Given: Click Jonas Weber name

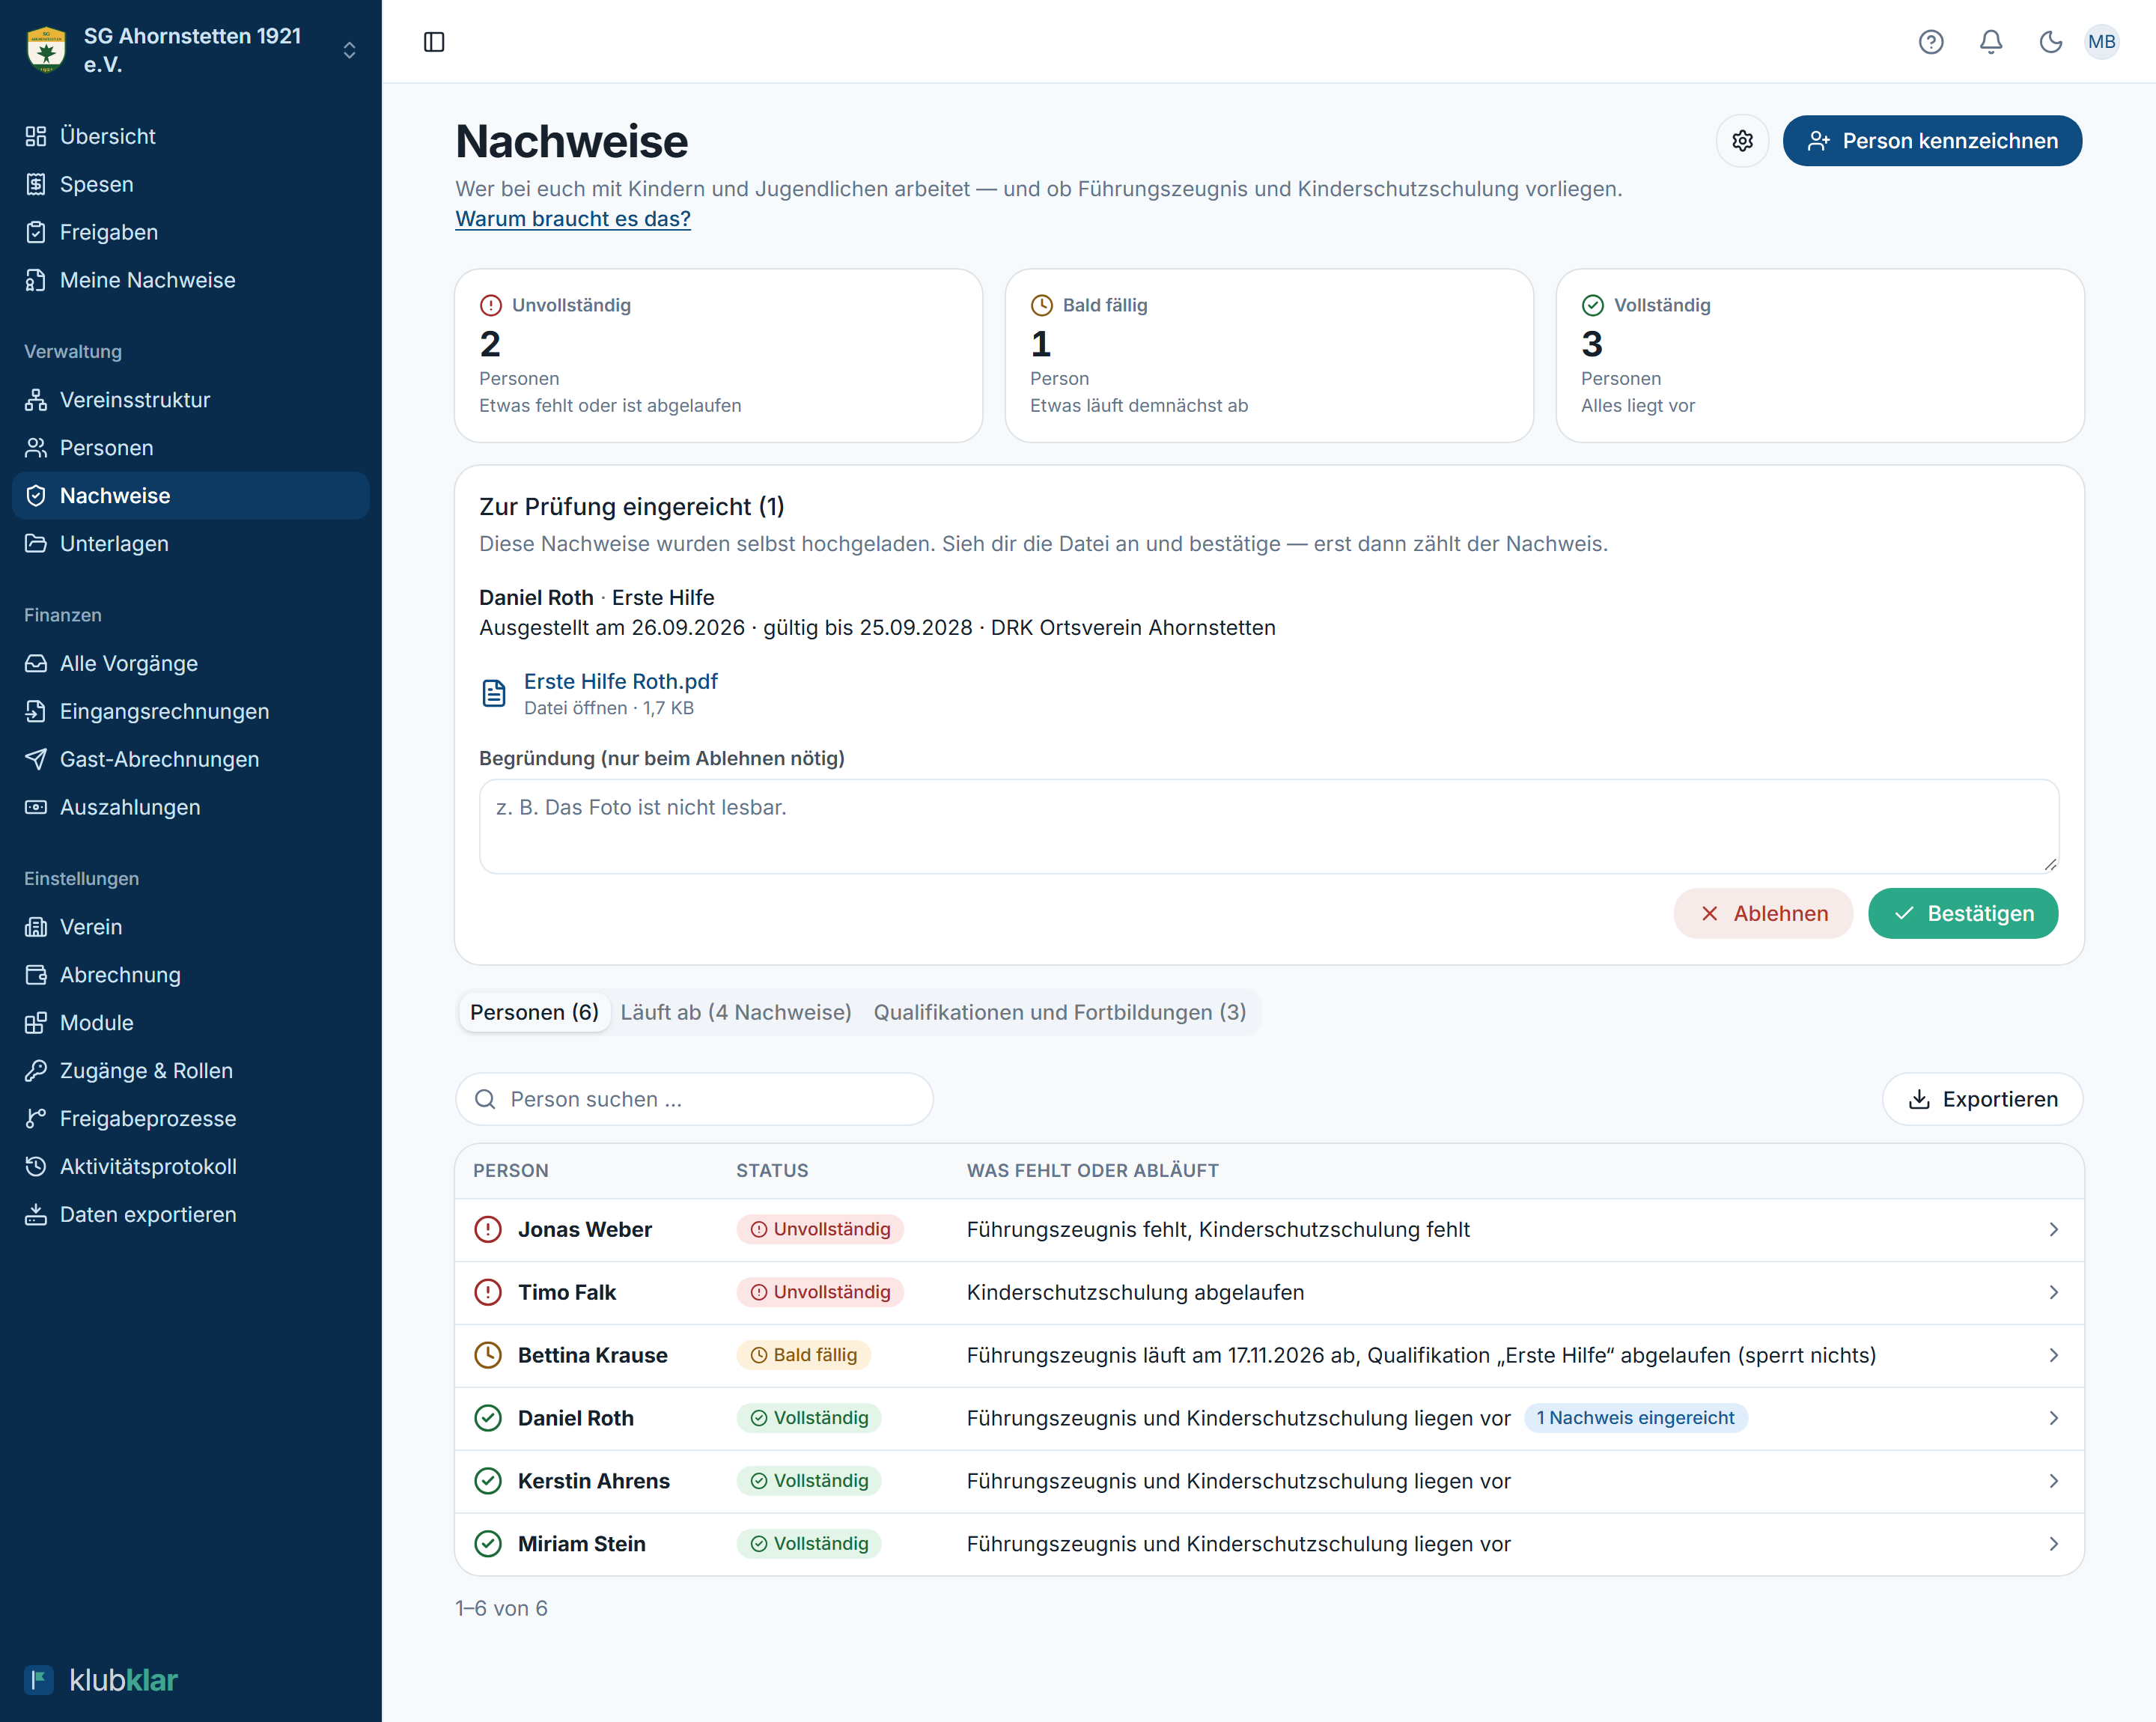Looking at the screenshot, I should [x=584, y=1230].
